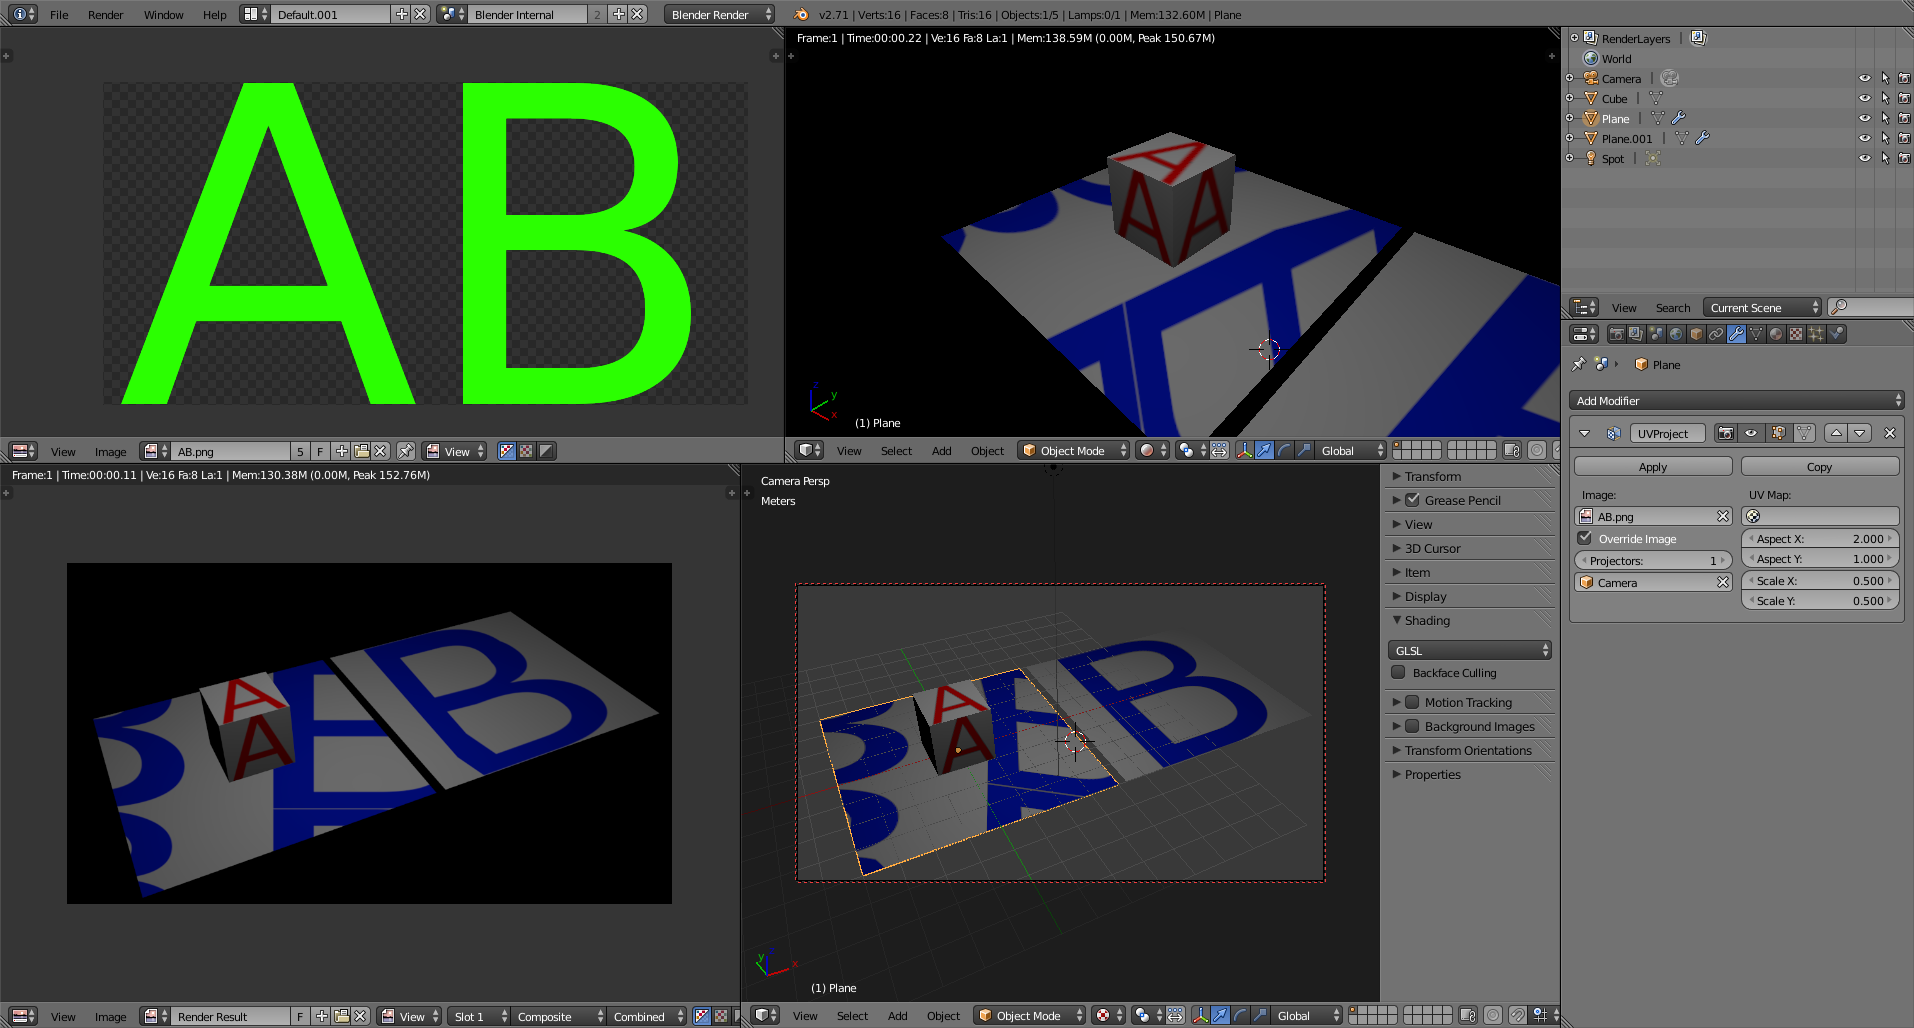Image resolution: width=1914 pixels, height=1028 pixels.
Task: Select the rotate manipulator in top viewport header
Action: pyautogui.click(x=1284, y=450)
